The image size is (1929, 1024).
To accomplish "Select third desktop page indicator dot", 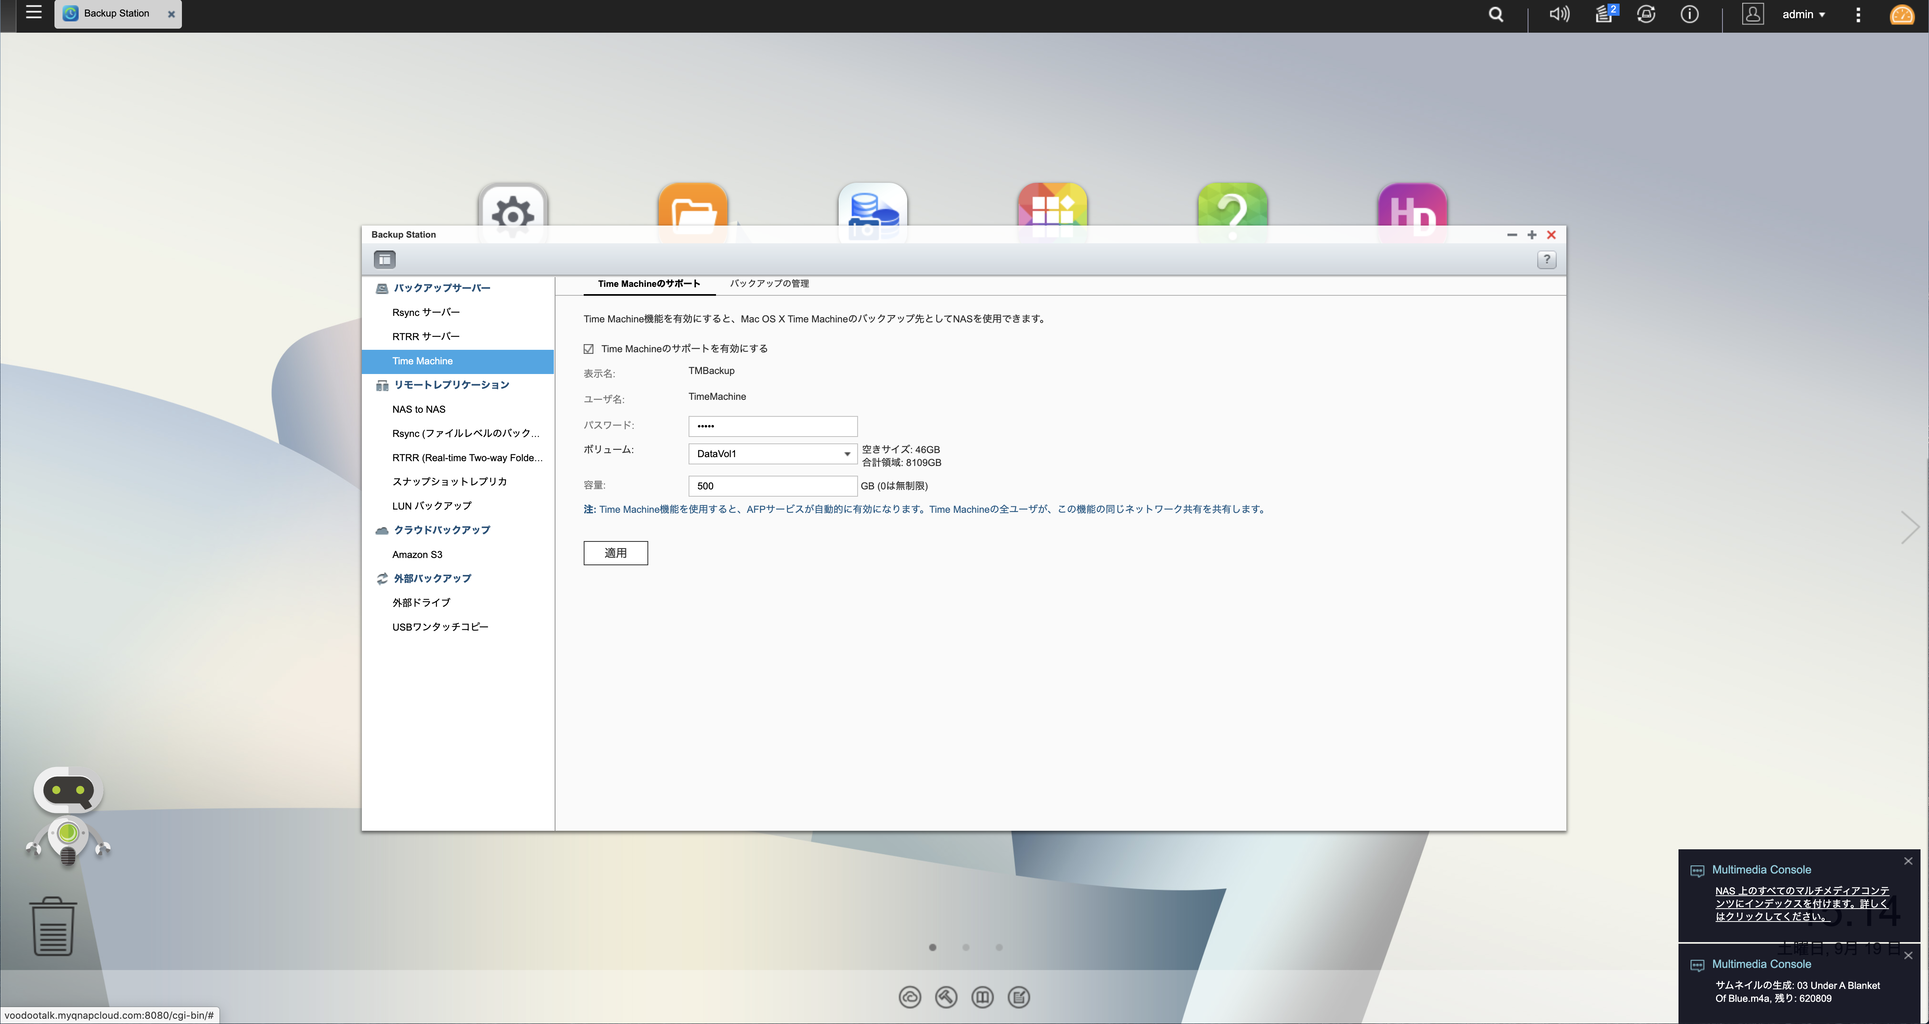I will click(x=999, y=947).
